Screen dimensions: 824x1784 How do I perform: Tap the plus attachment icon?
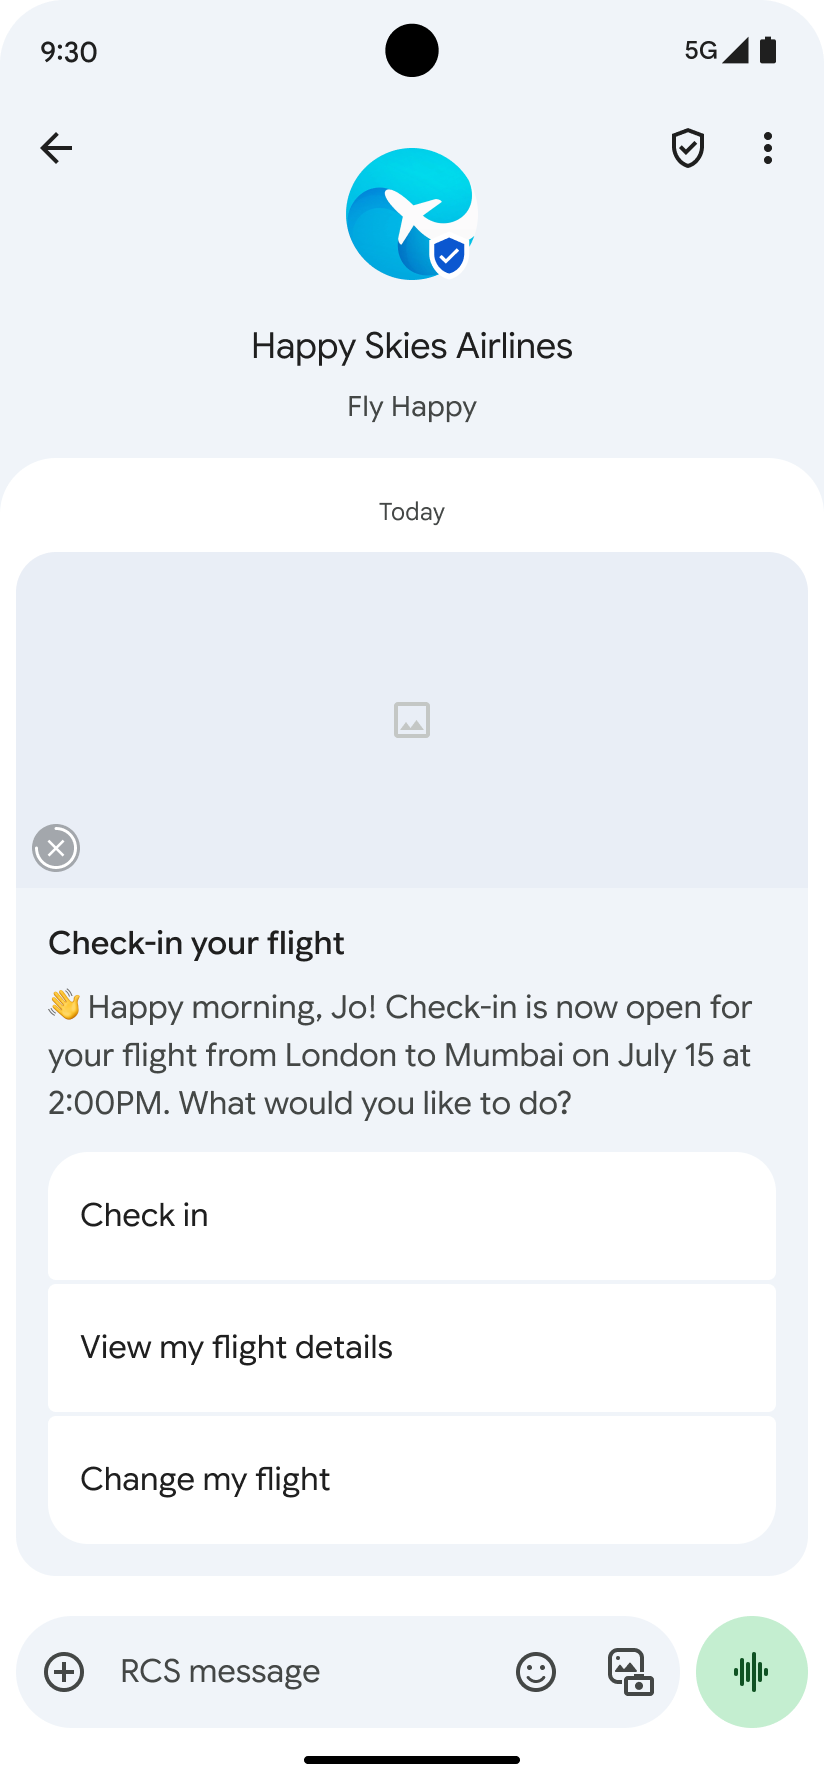click(64, 1671)
